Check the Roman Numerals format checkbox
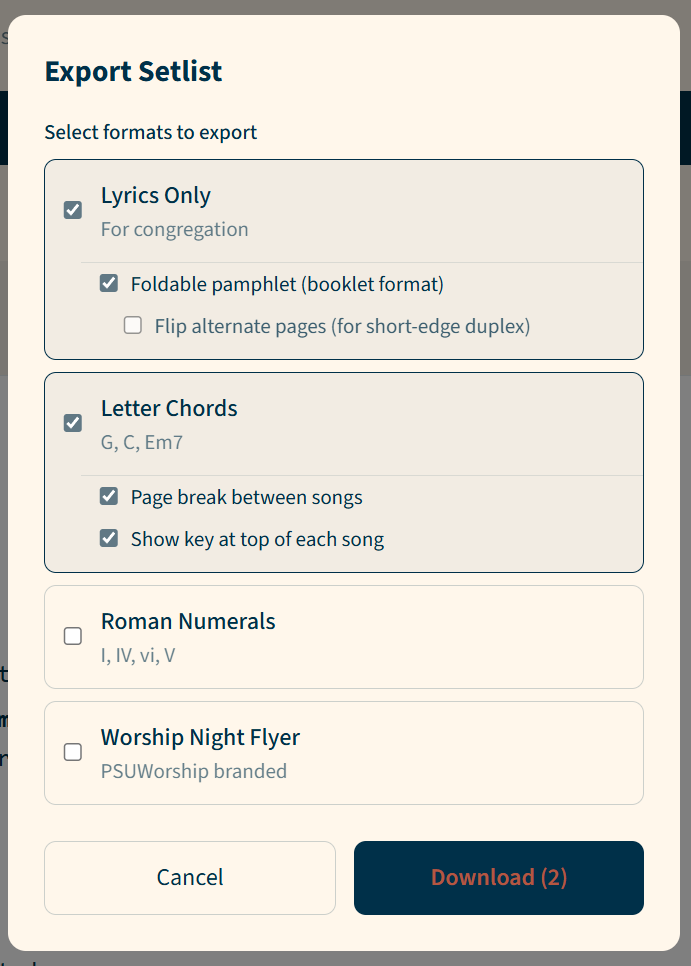 pyautogui.click(x=73, y=636)
